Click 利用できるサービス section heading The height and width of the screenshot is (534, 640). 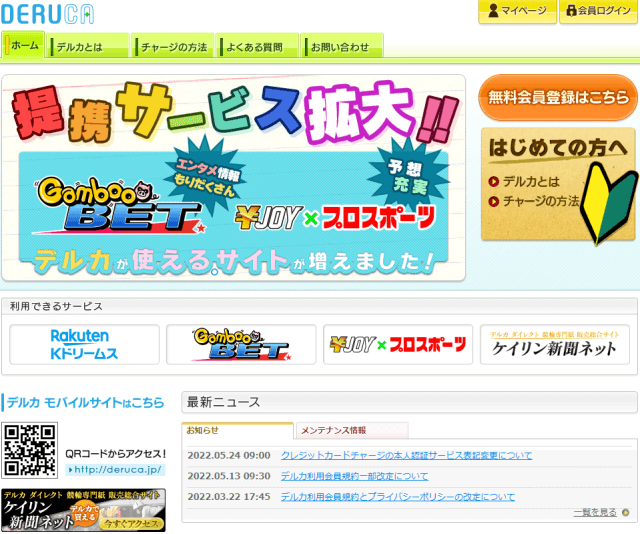tap(56, 306)
